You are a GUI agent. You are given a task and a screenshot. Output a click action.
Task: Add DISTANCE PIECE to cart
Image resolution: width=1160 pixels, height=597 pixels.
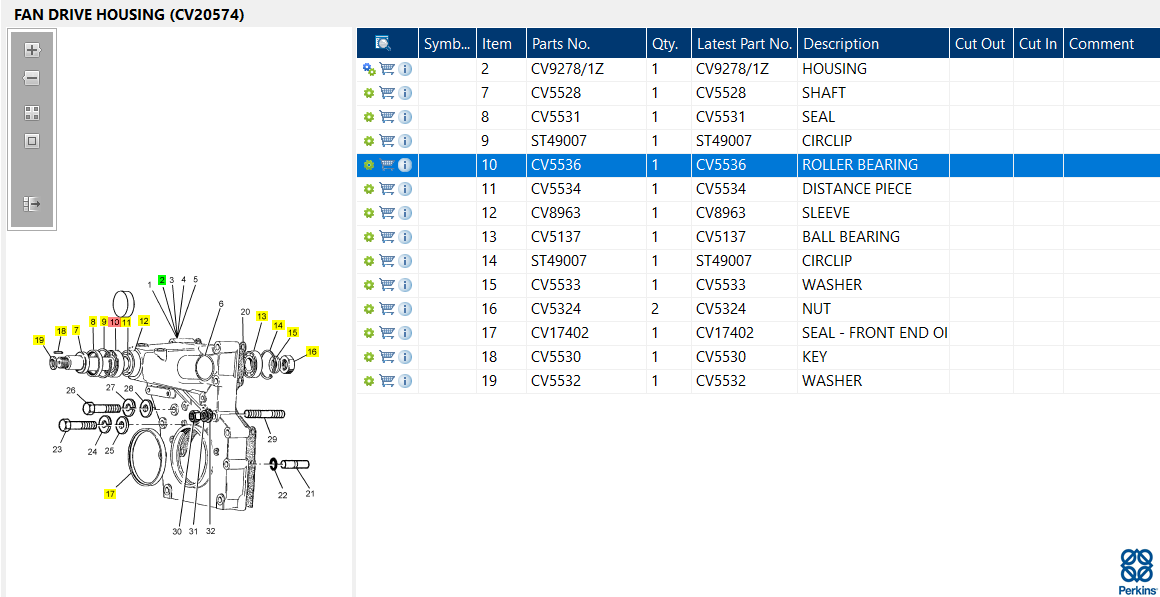coord(387,189)
